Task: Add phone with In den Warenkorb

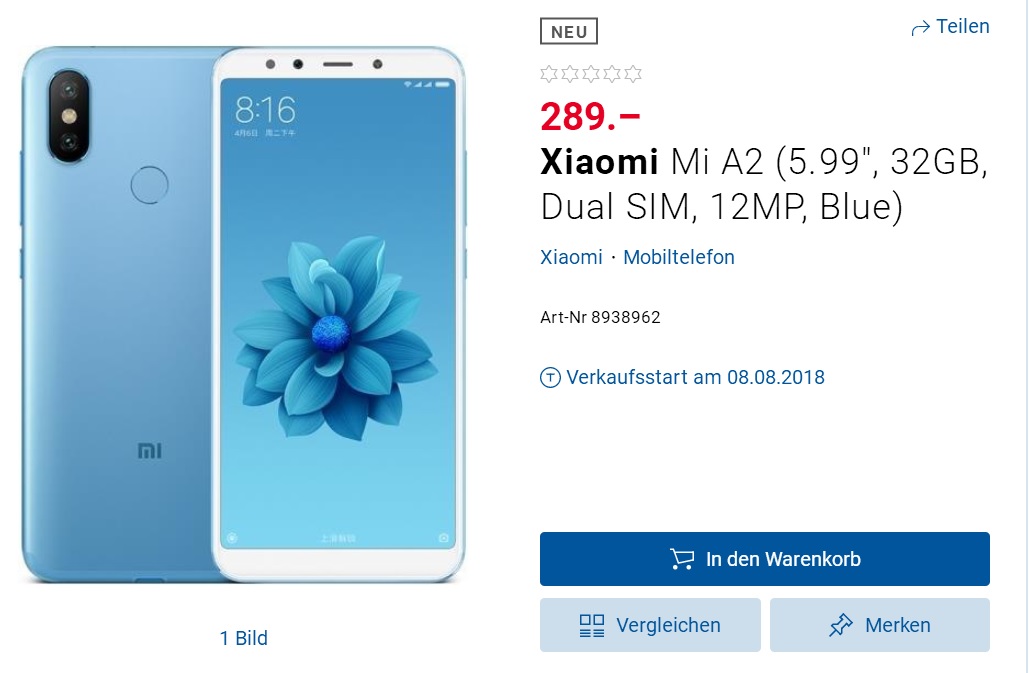Action: pos(765,559)
